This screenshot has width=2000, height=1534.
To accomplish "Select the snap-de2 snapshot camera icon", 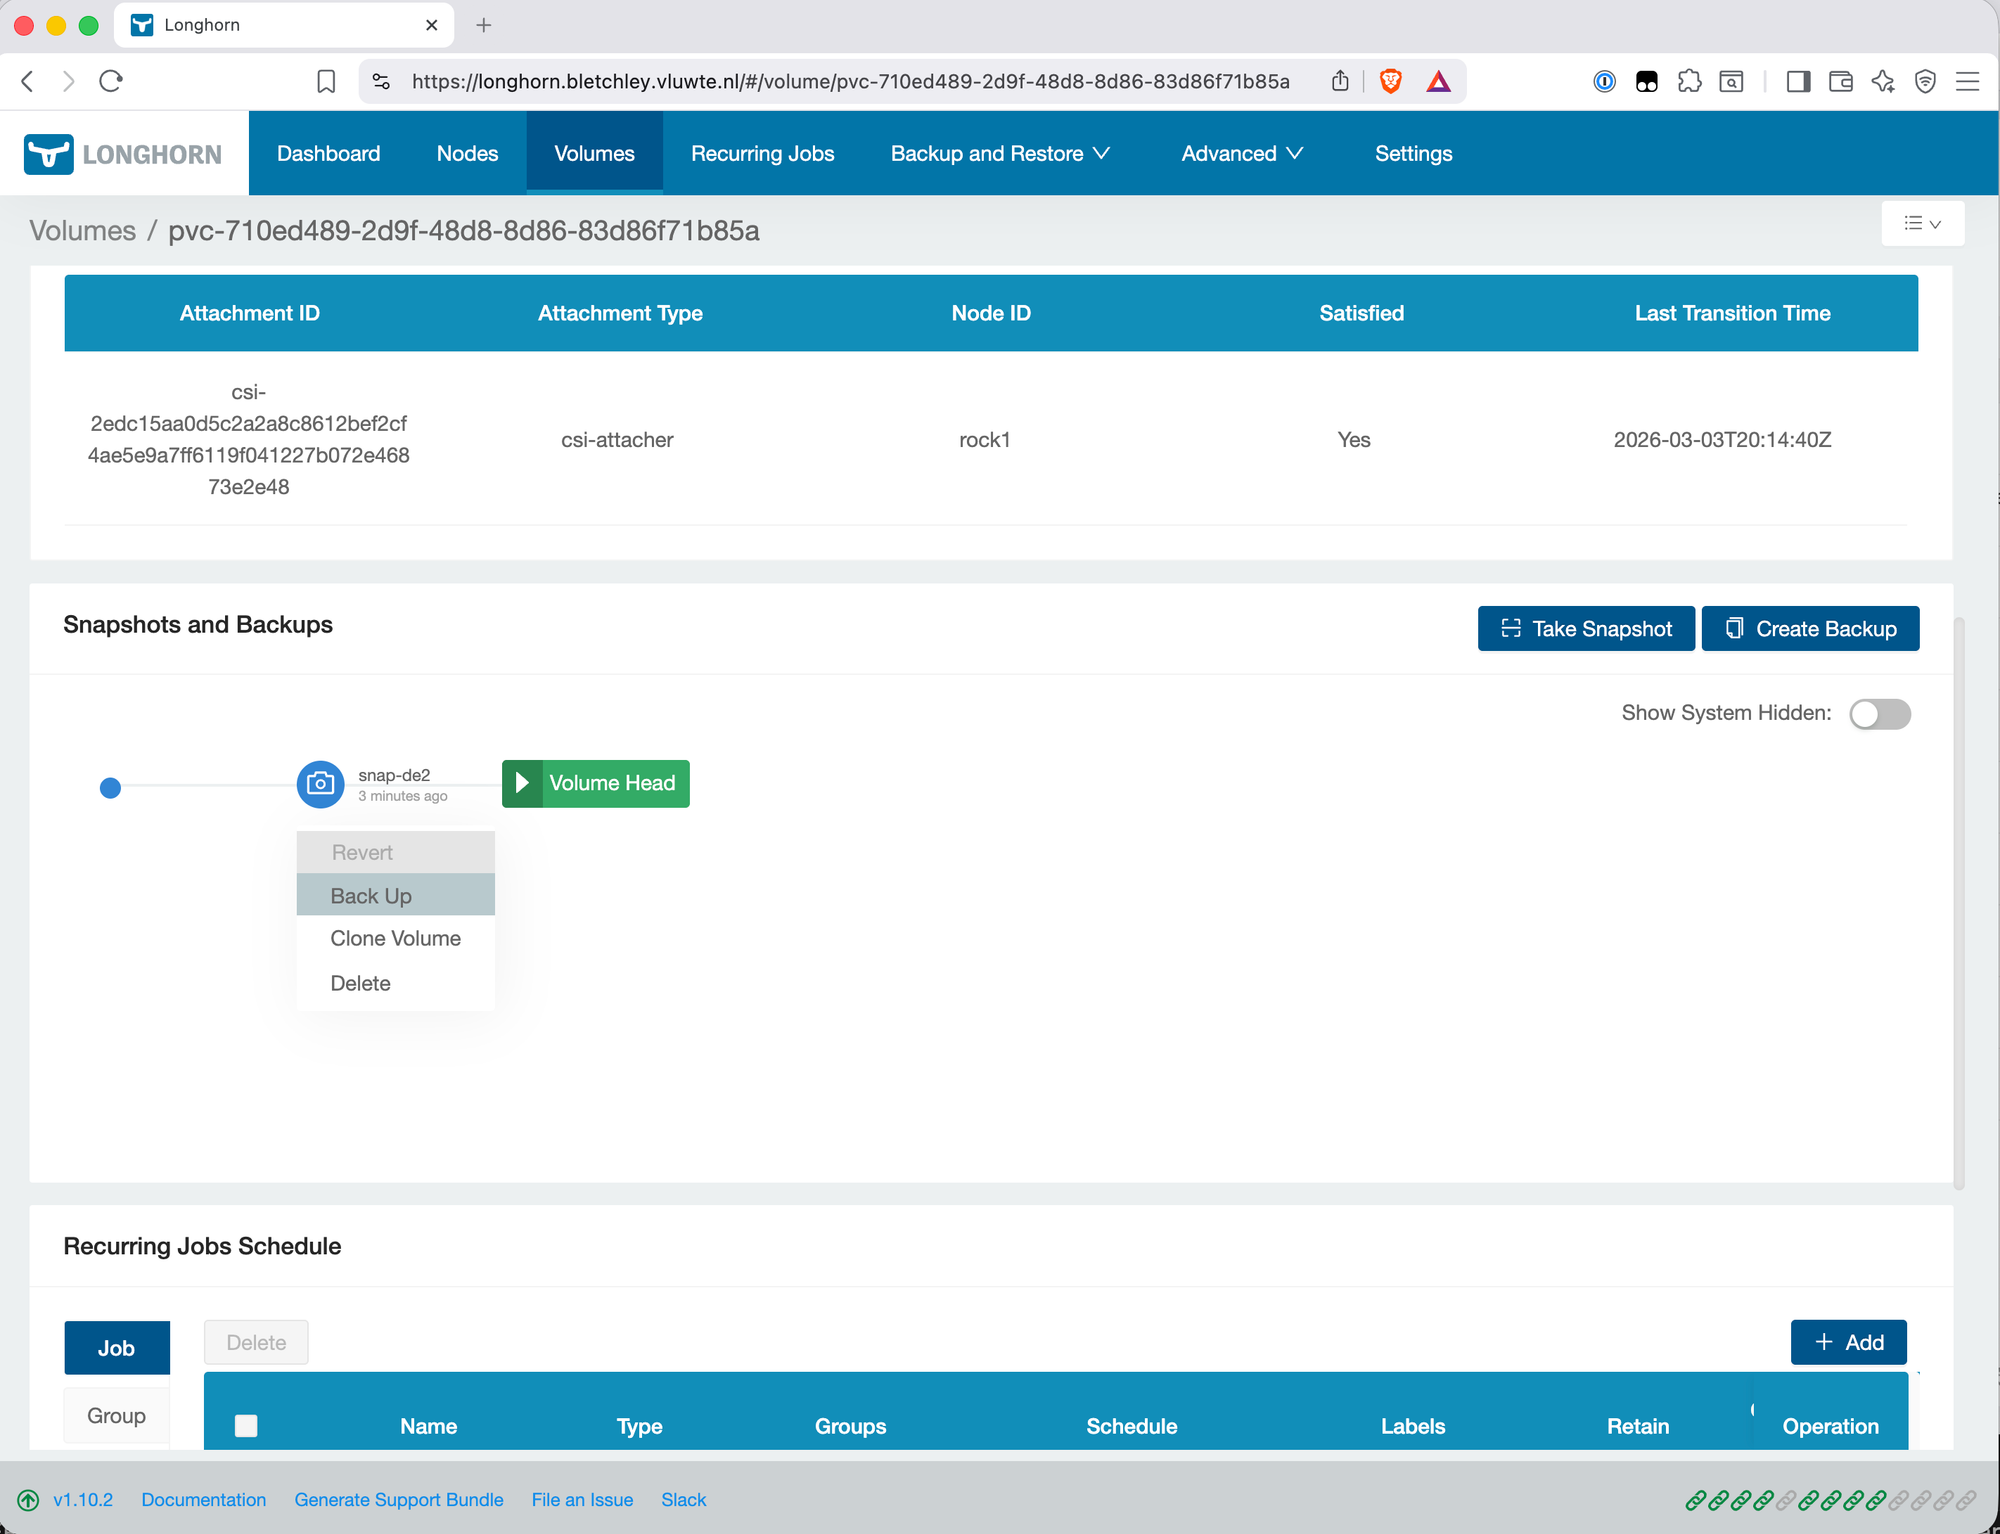I will pos(320,784).
